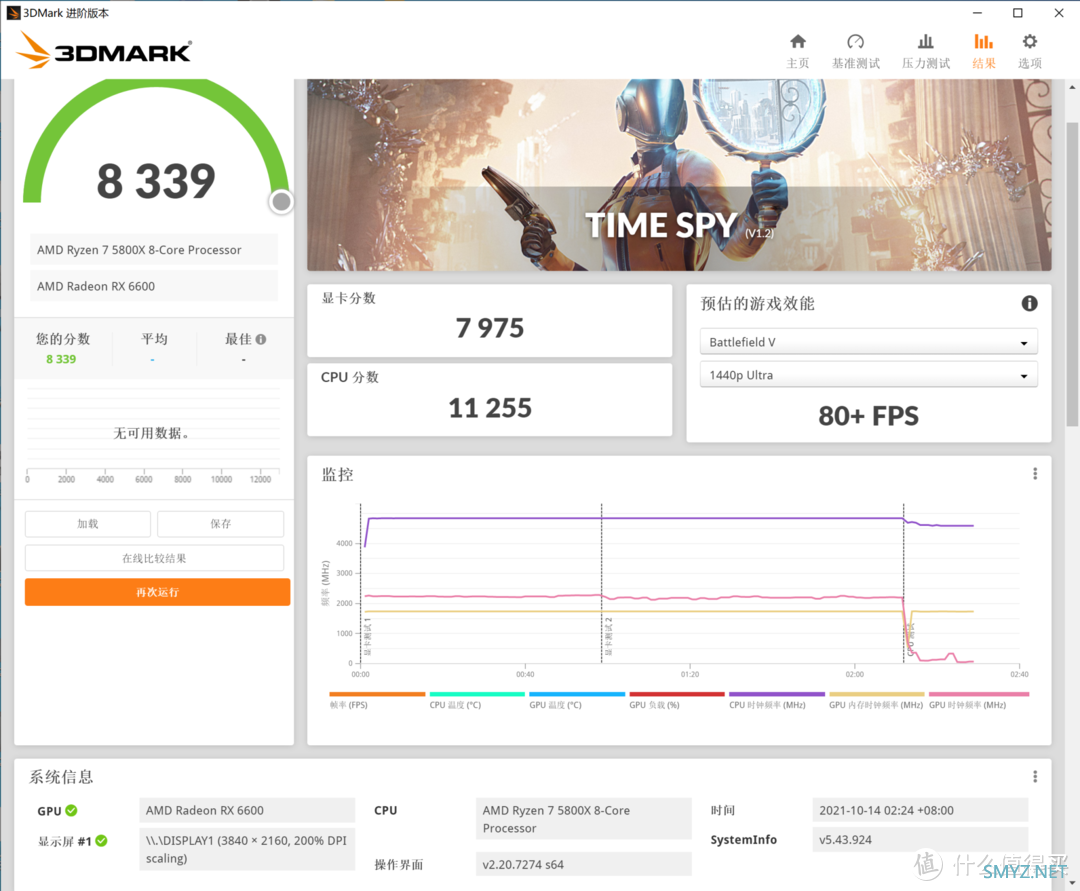Click the CPU field in 系统信息
The height and width of the screenshot is (891, 1080).
coord(583,819)
